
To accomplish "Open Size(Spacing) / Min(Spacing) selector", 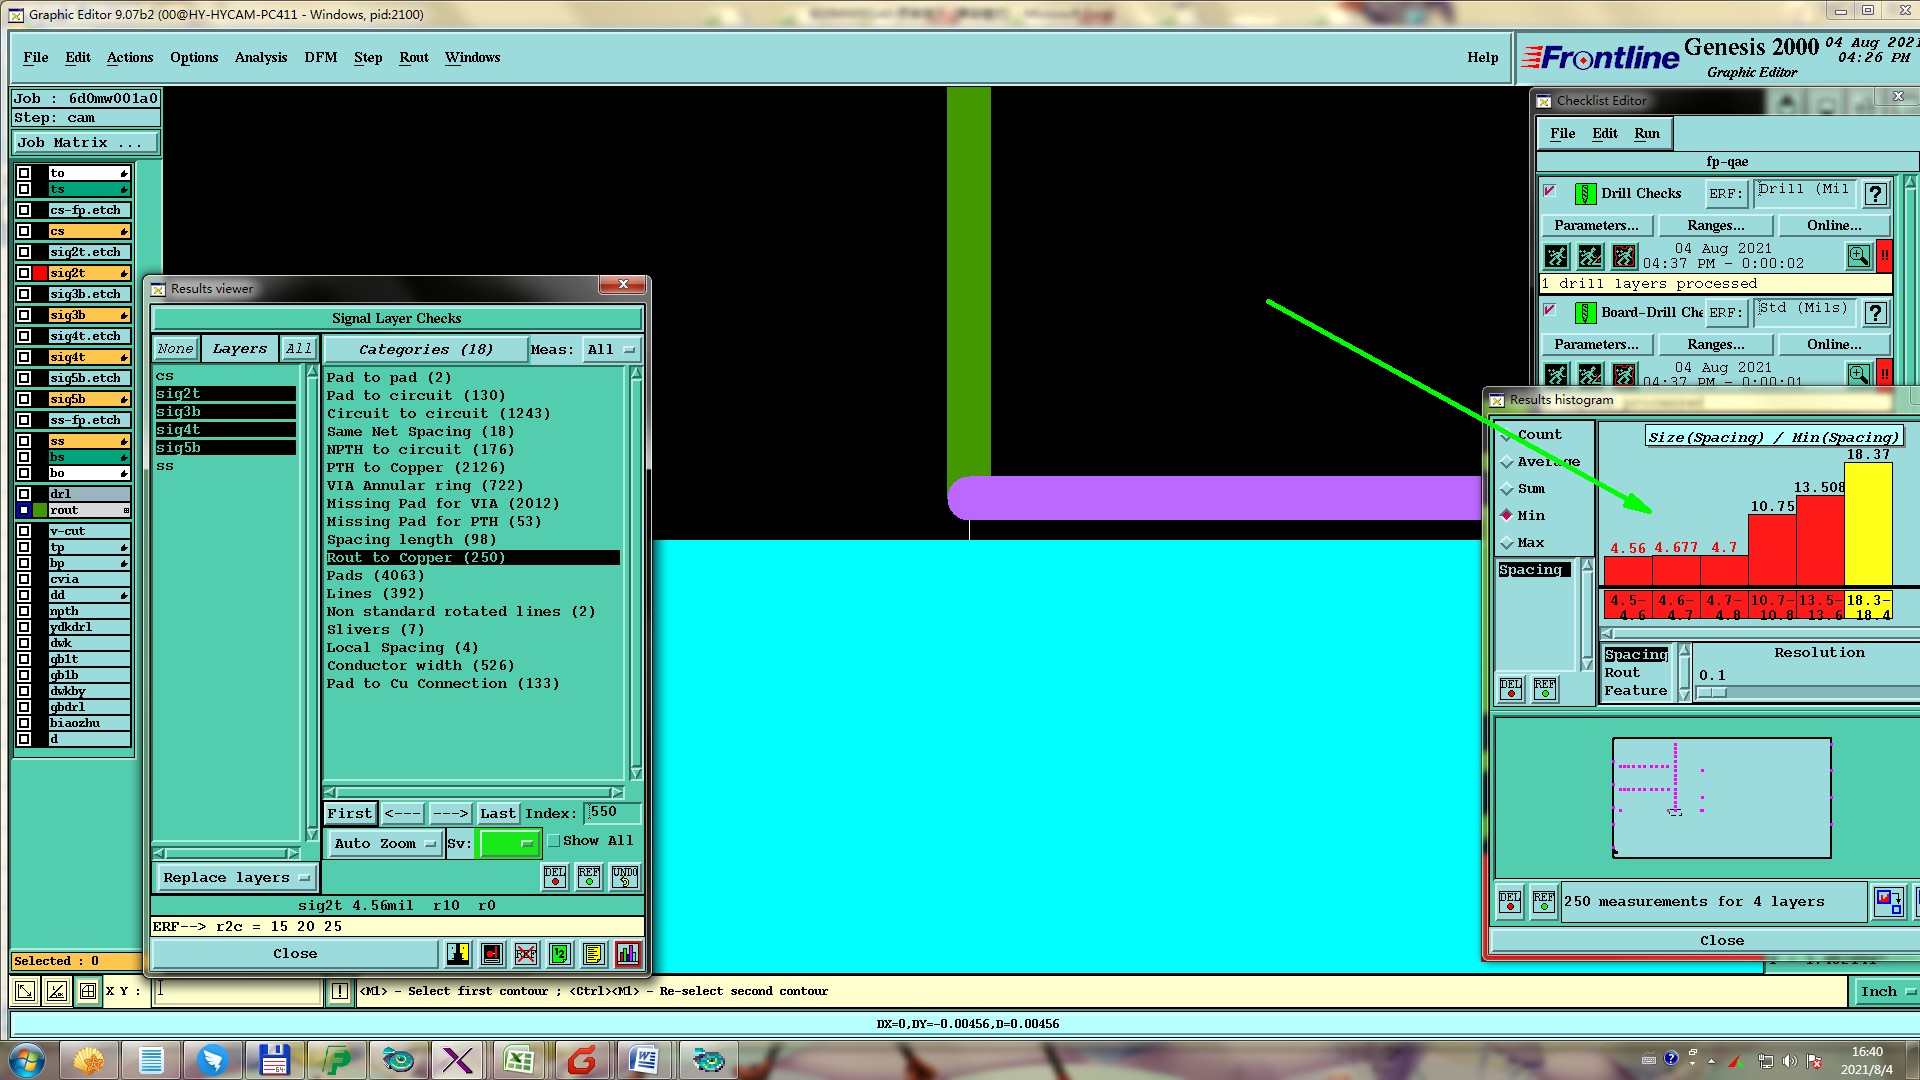I will [x=1773, y=437].
